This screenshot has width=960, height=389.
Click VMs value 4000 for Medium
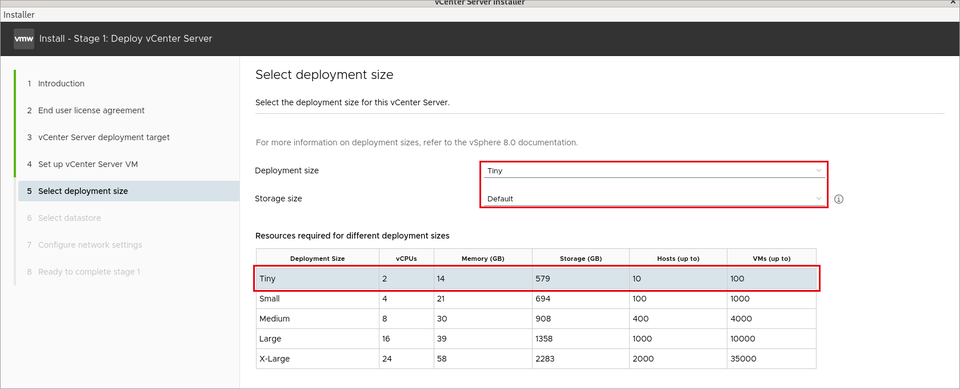(x=741, y=319)
